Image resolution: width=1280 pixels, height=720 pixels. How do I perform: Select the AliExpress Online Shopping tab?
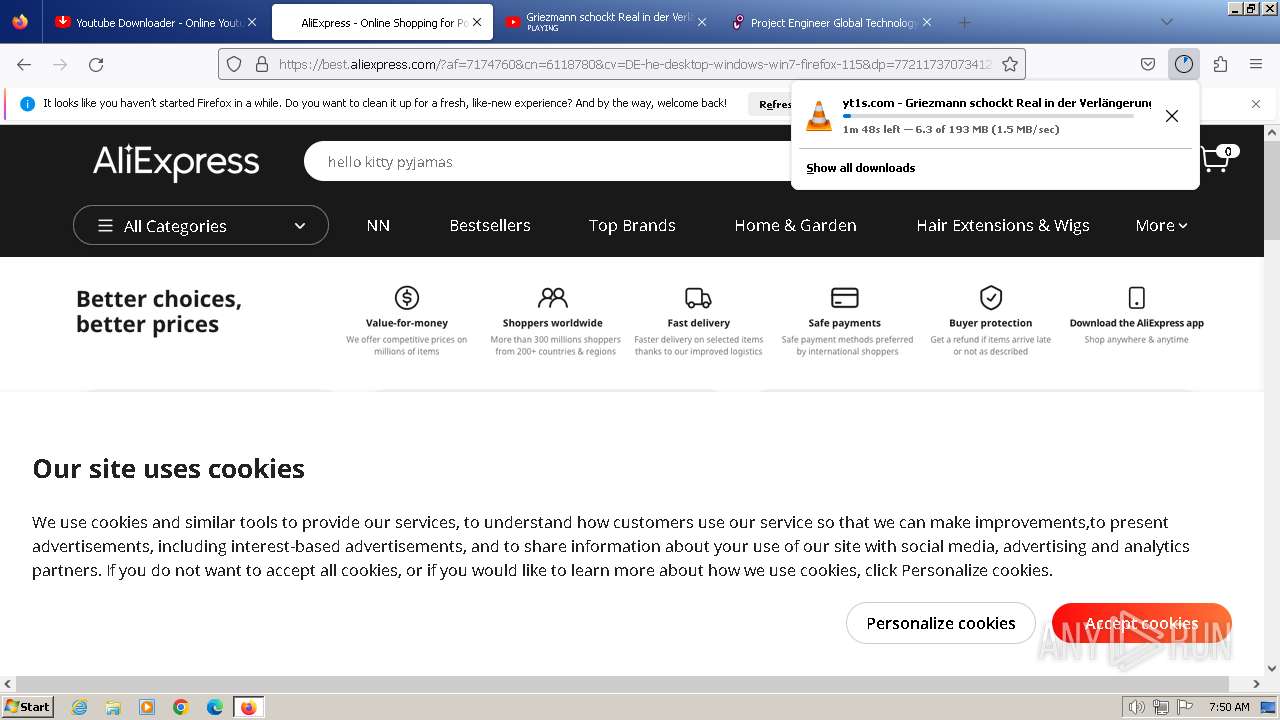point(381,22)
